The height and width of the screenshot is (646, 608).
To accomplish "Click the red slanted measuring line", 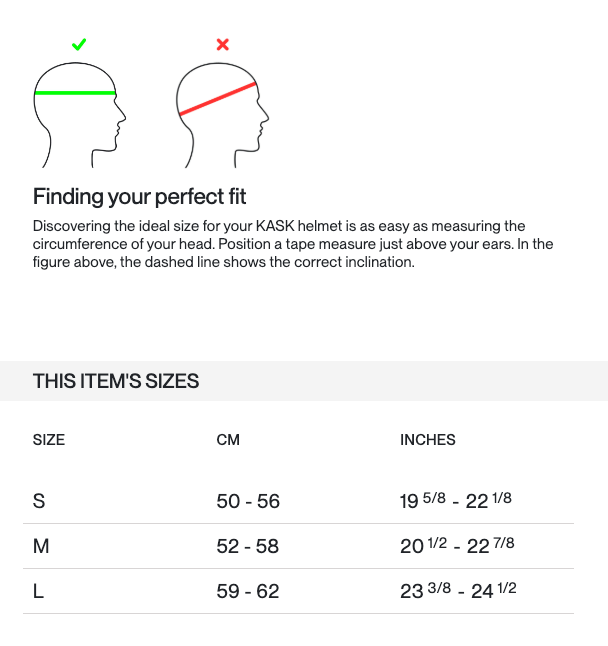I will click(x=217, y=100).
